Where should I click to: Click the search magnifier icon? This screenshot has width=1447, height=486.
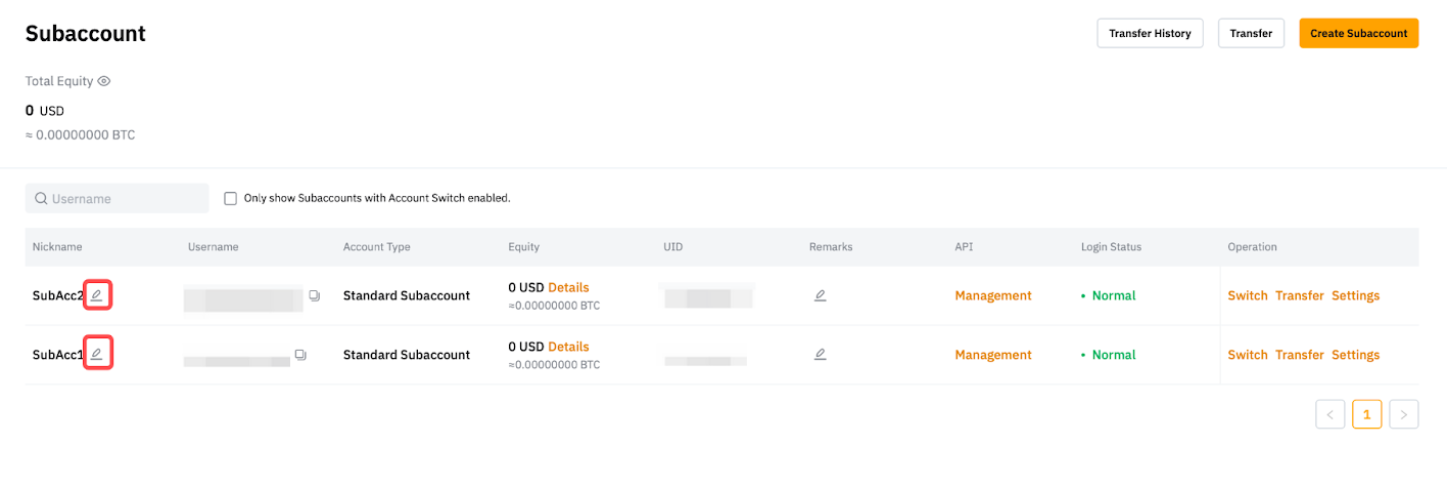(x=41, y=198)
